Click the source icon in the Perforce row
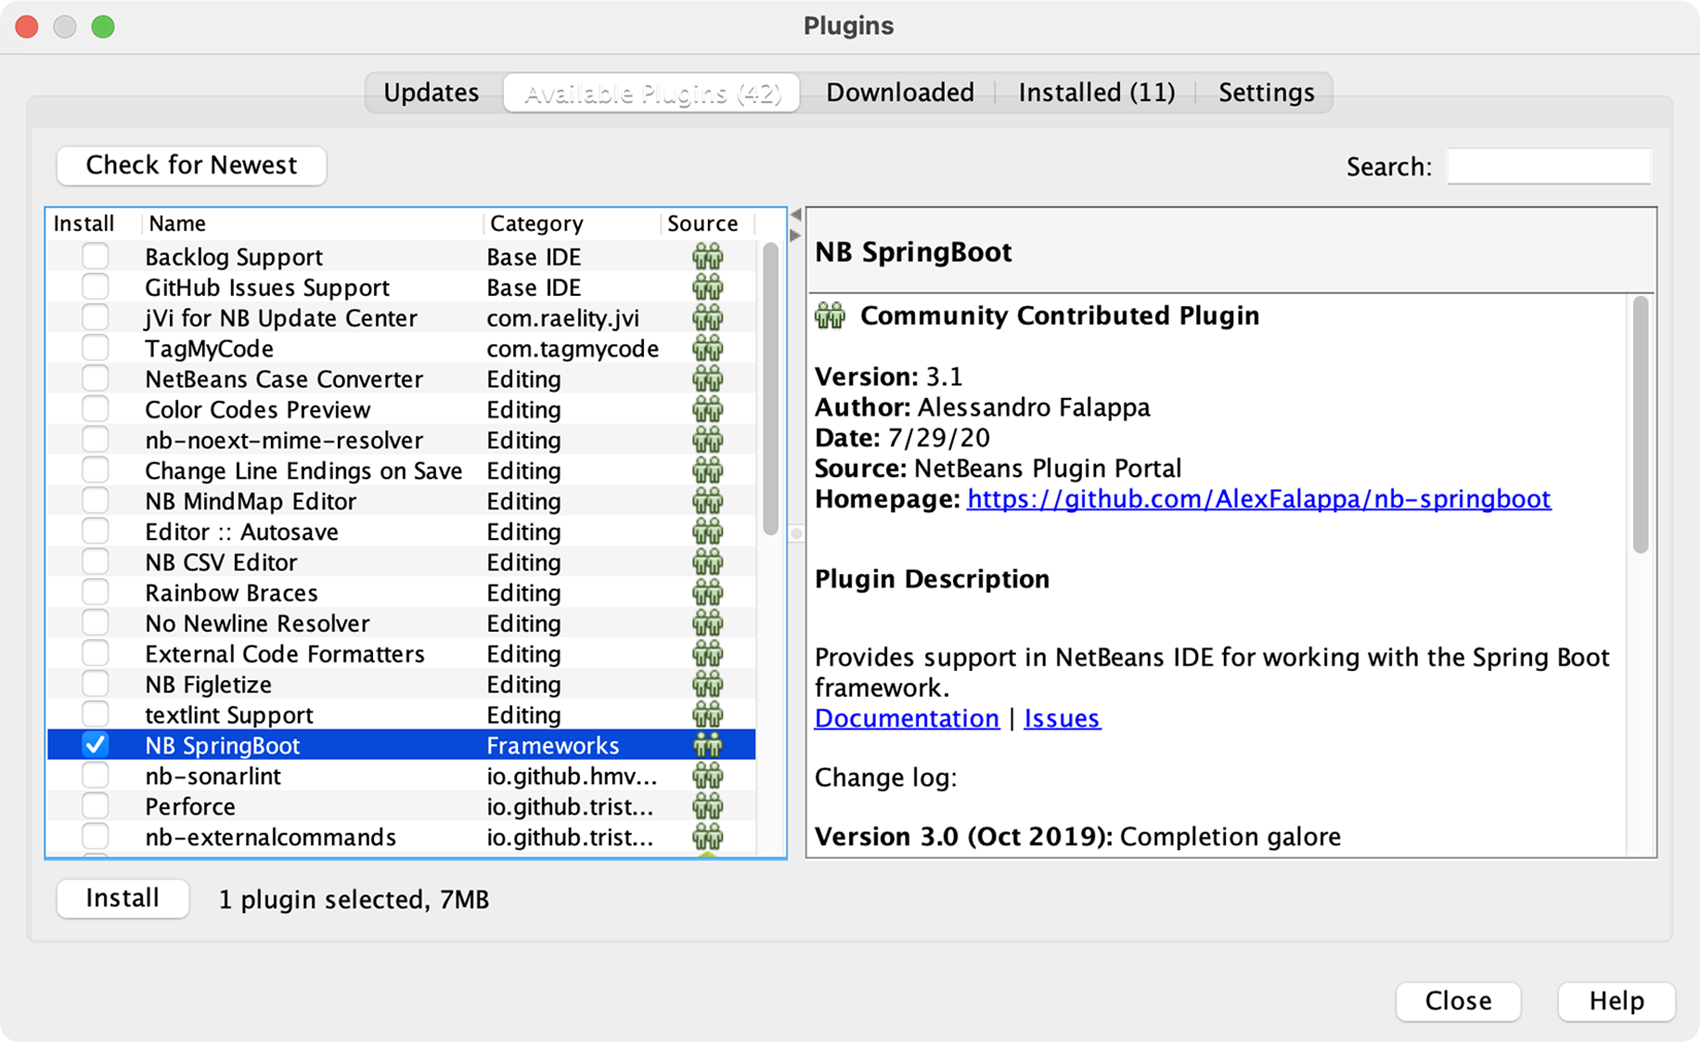The width and height of the screenshot is (1700, 1042). point(707,806)
